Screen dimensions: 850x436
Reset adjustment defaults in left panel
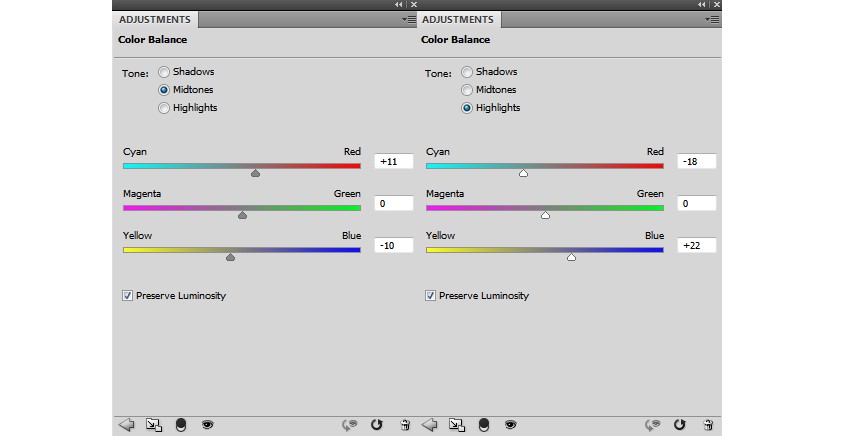click(x=377, y=425)
